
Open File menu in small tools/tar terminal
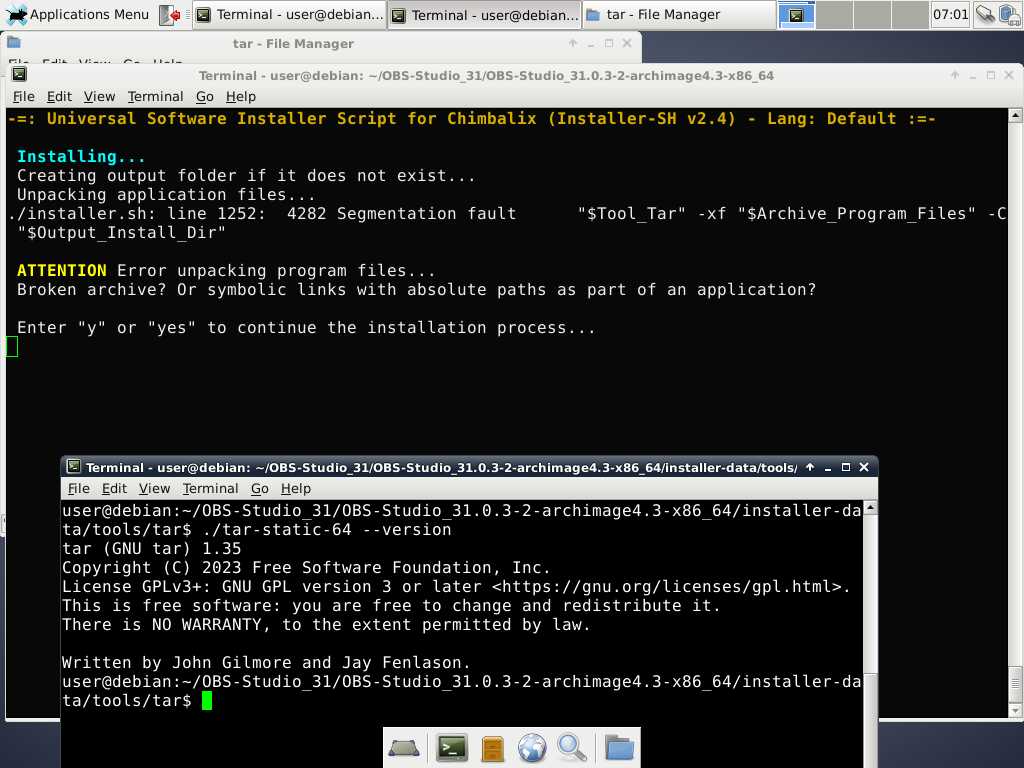point(78,488)
